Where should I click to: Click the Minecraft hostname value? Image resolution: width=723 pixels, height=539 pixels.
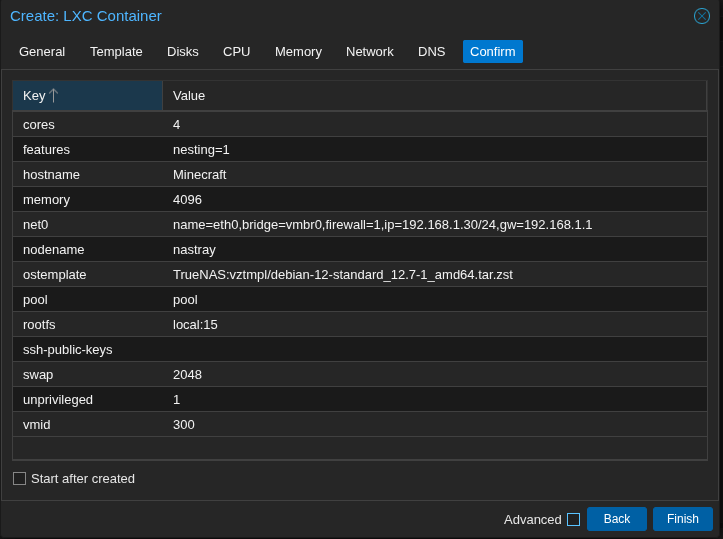[x=200, y=175]
